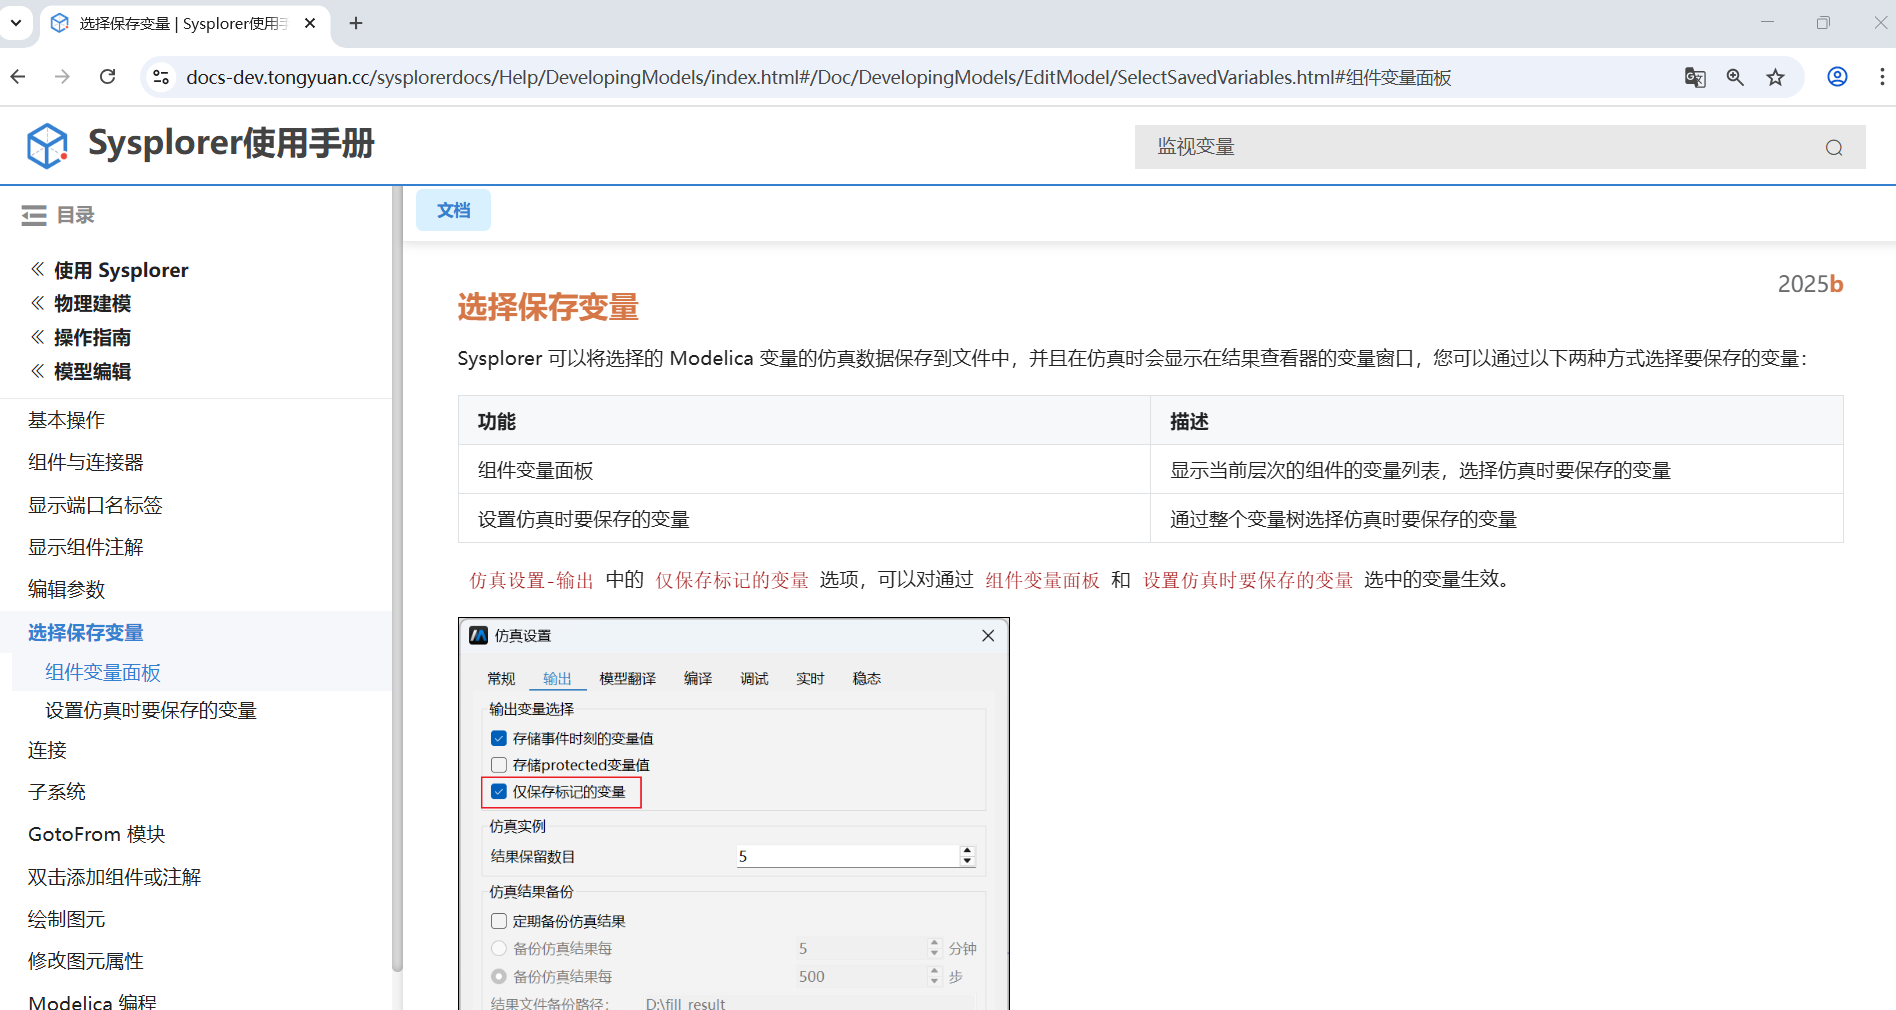Go back to the previous page
The height and width of the screenshot is (1010, 1896).
pyautogui.click(x=18, y=77)
